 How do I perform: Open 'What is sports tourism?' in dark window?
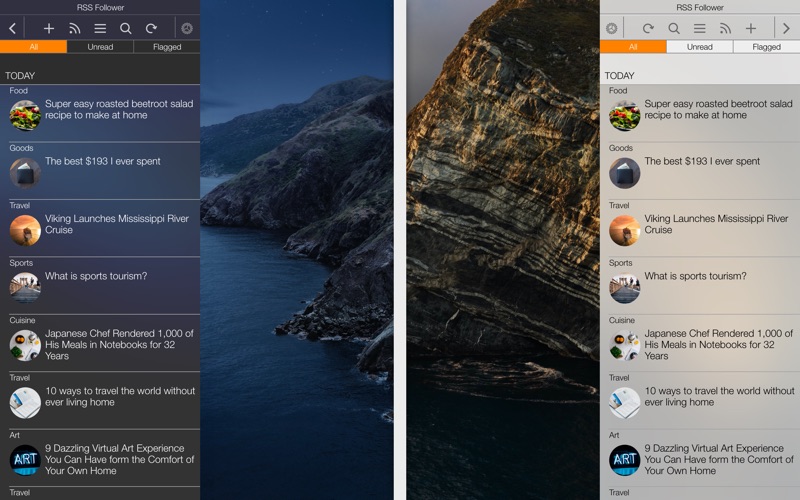click(x=96, y=276)
